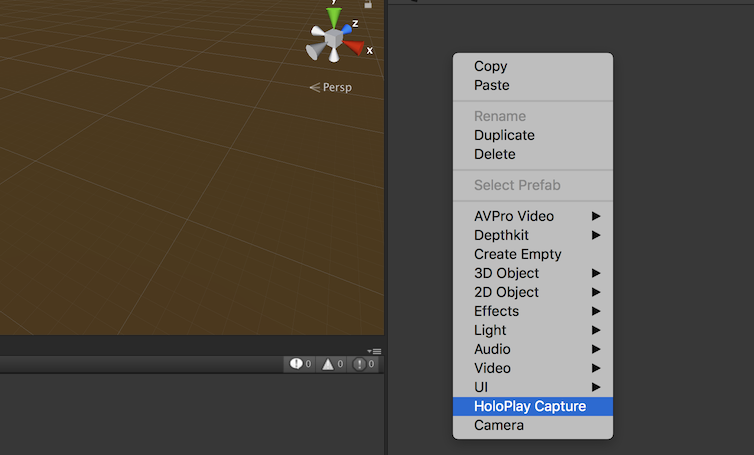Screen dimensions: 754x455
Task: Open the UI submenu
Action: (533, 387)
